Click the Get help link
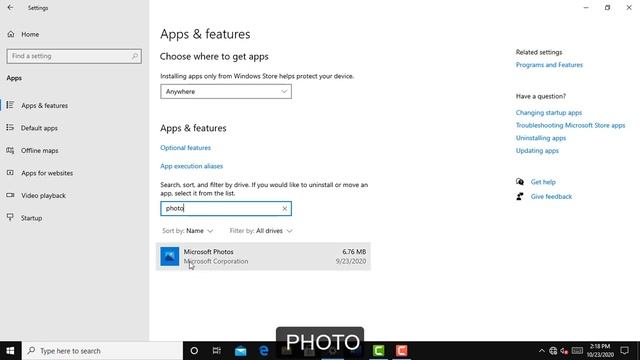 [543, 182]
